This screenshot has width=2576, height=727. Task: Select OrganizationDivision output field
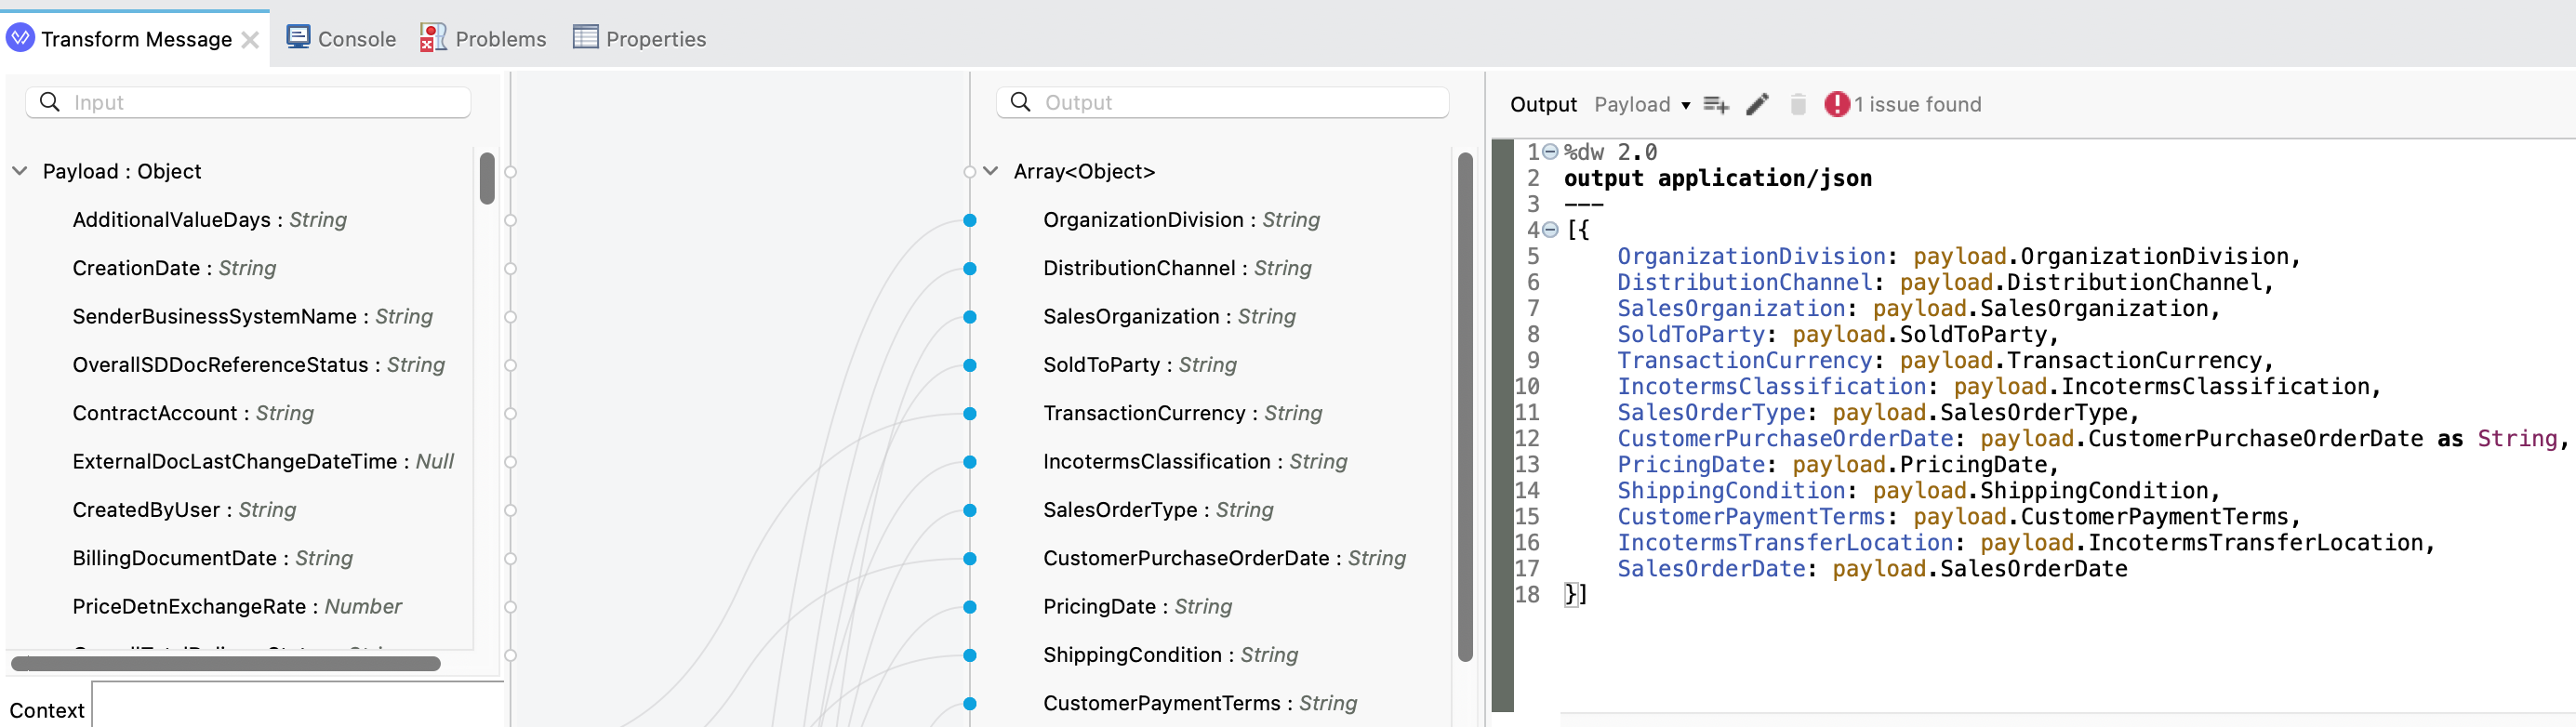(1181, 220)
